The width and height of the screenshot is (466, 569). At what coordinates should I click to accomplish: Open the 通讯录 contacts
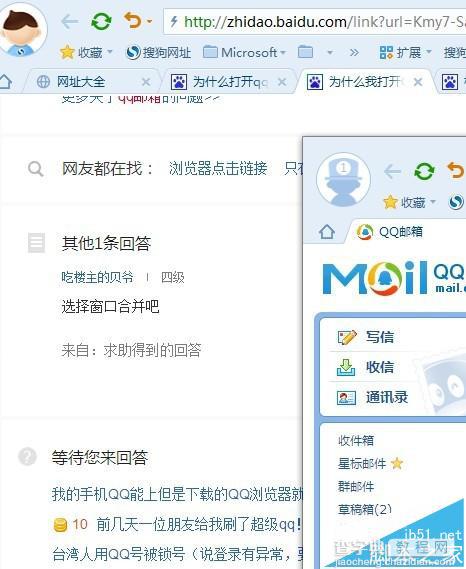tap(372, 397)
